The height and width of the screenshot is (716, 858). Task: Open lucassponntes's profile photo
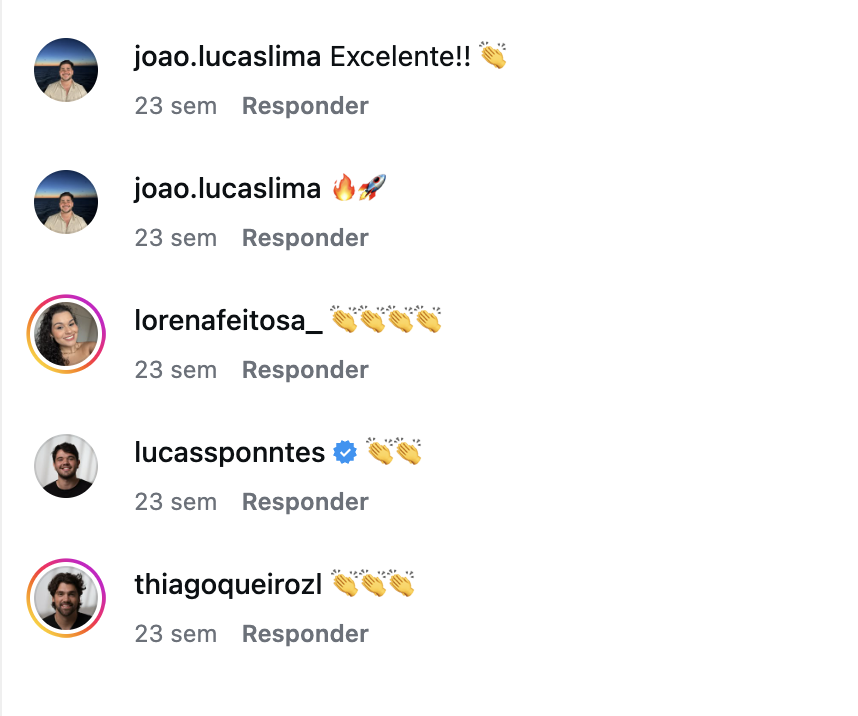[65, 465]
